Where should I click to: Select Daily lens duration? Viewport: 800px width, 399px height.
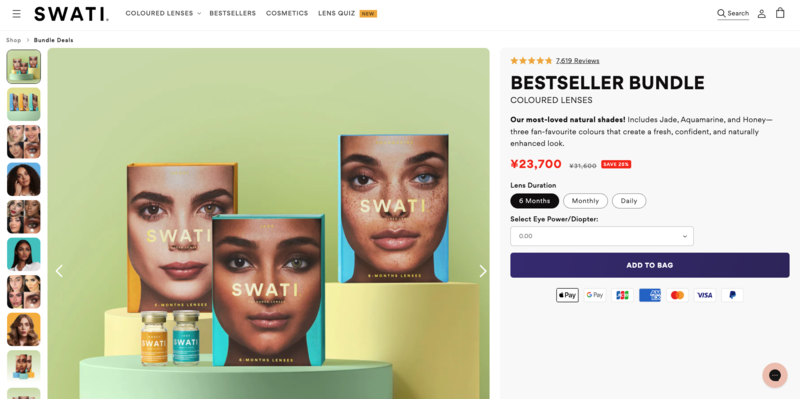(629, 201)
